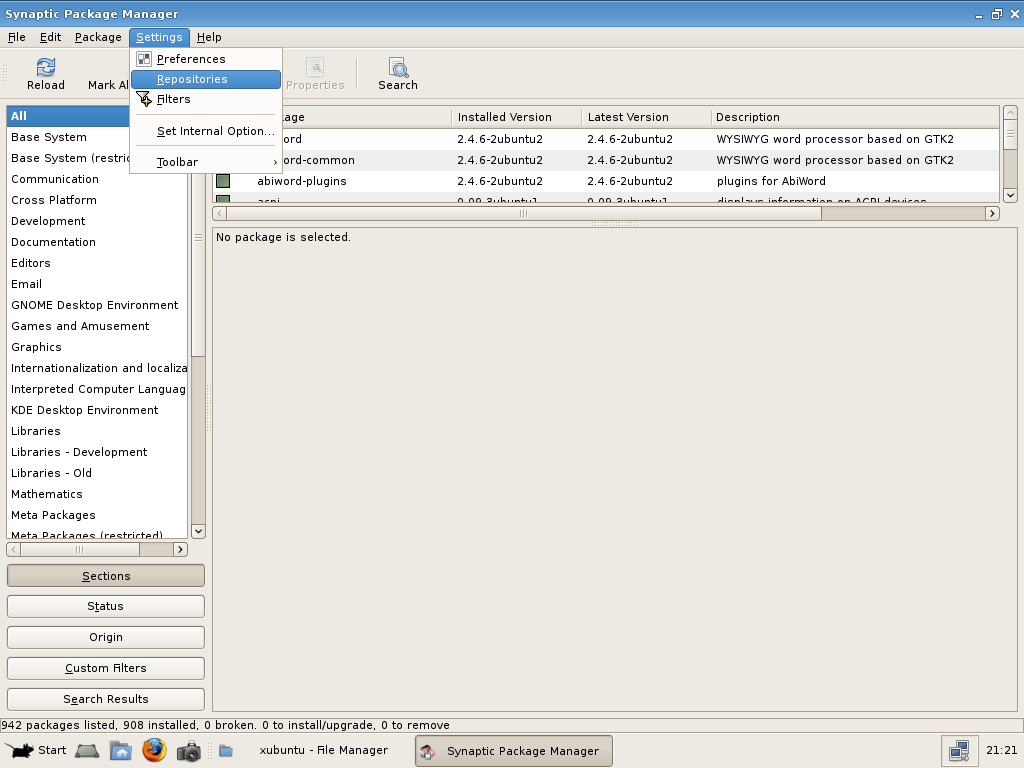Choose Set Internal Option... menu entry
1024x768 pixels.
click(206, 131)
